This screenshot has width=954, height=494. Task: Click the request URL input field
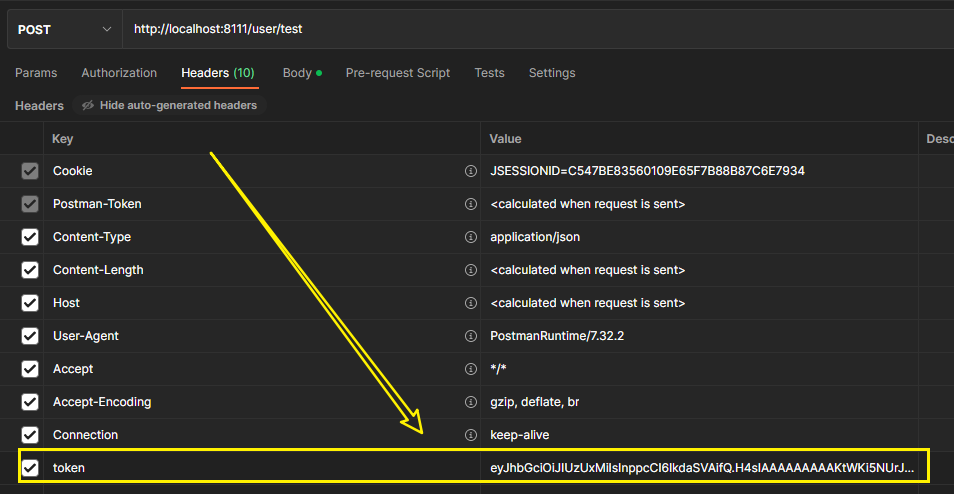click(530, 29)
